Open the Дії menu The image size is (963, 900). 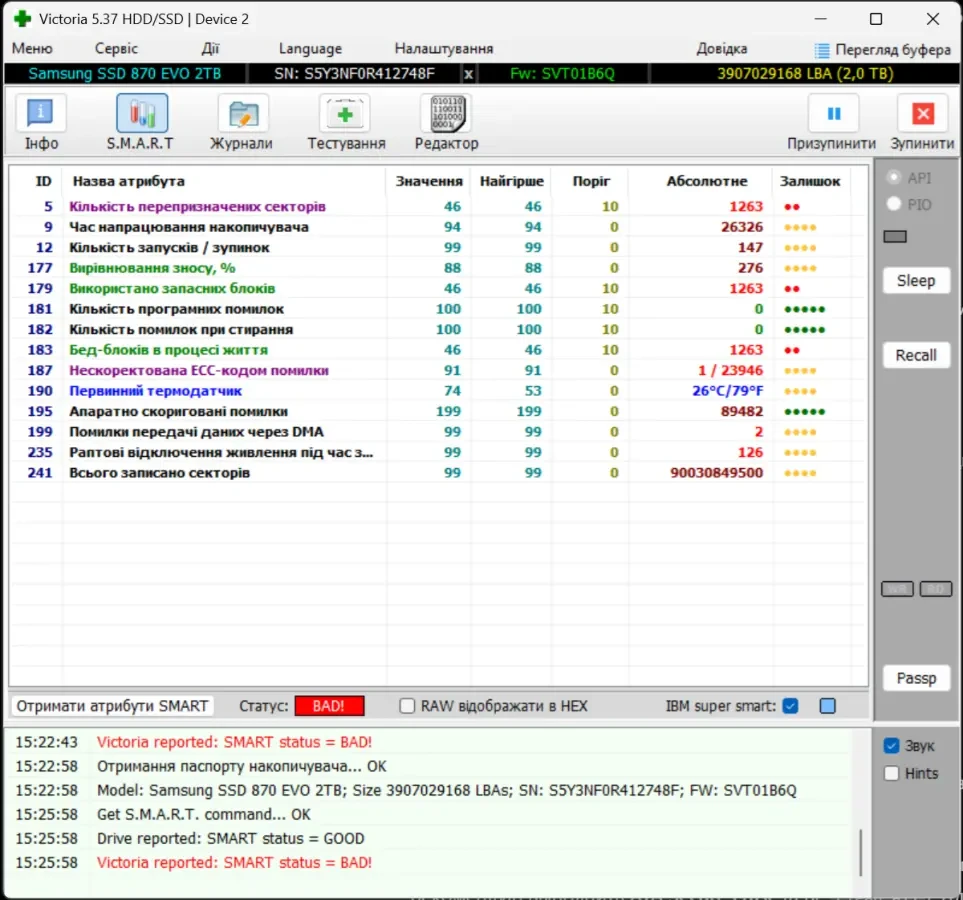coord(210,49)
